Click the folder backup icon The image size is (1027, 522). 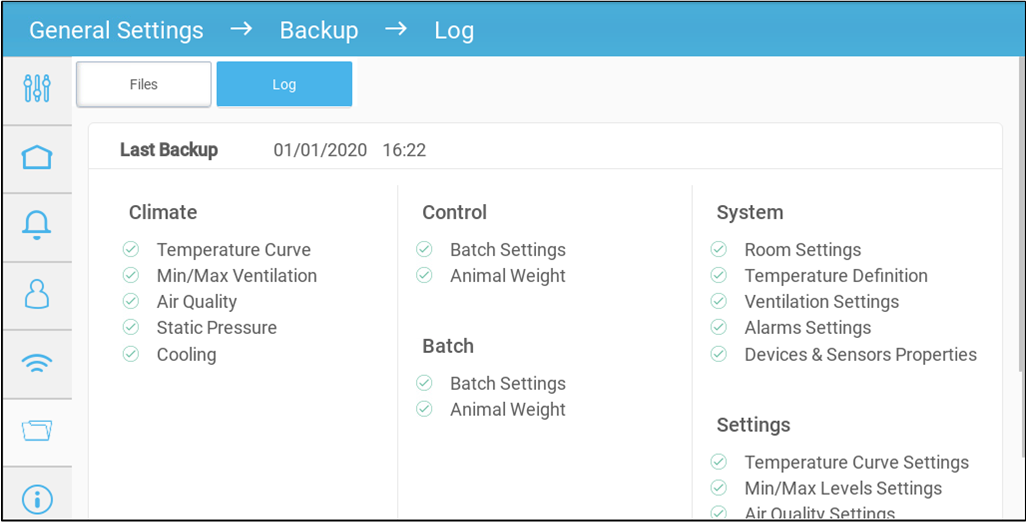point(37,431)
